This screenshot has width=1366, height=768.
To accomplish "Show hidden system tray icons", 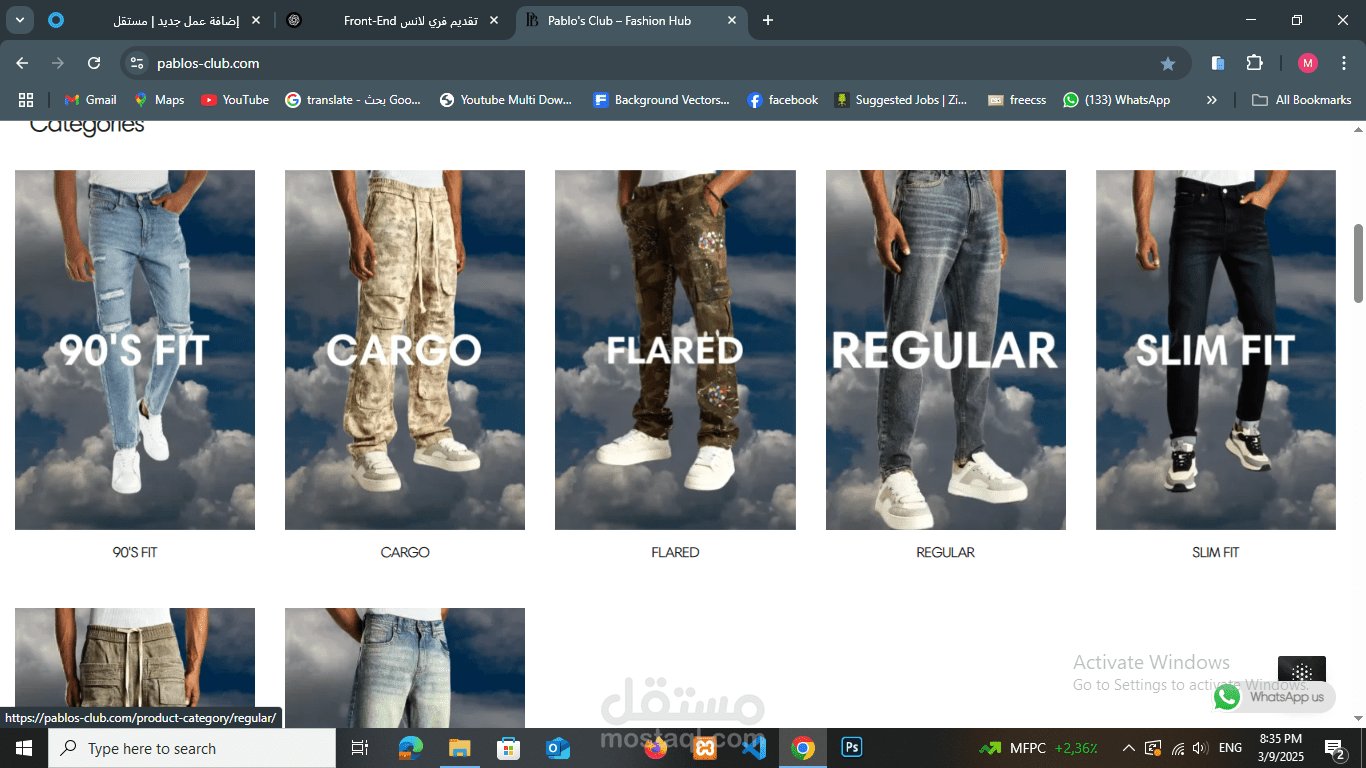I will point(1128,748).
